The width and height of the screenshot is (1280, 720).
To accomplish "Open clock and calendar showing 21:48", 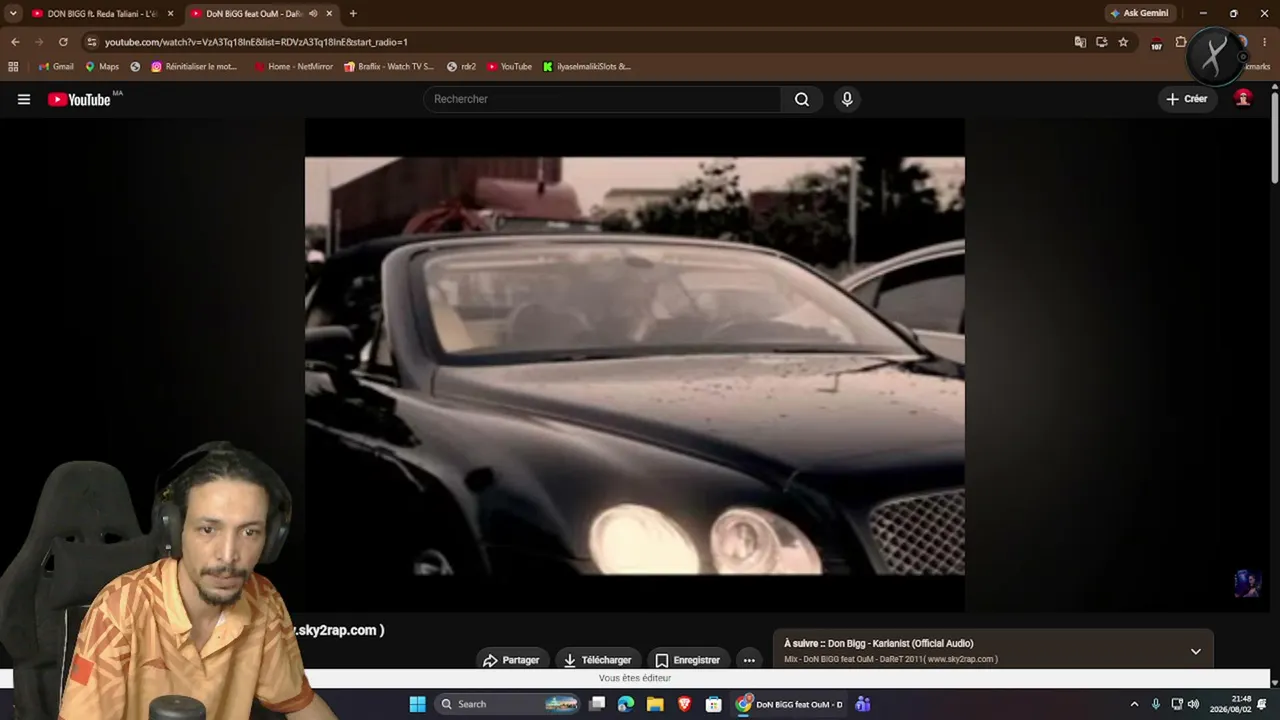I will point(1230,704).
